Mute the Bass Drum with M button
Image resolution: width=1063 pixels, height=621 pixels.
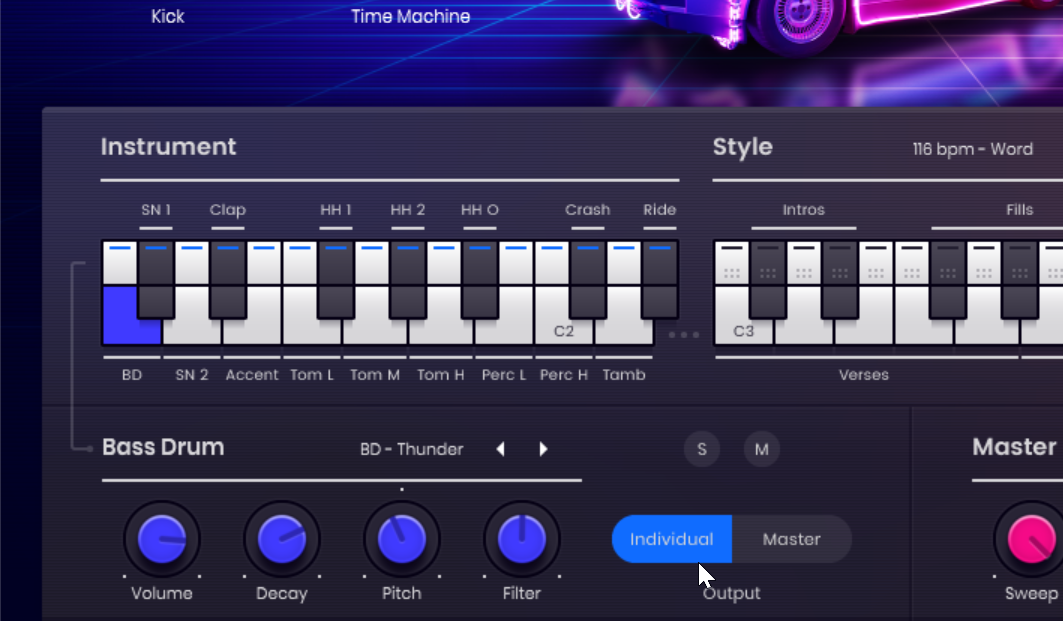coord(761,449)
